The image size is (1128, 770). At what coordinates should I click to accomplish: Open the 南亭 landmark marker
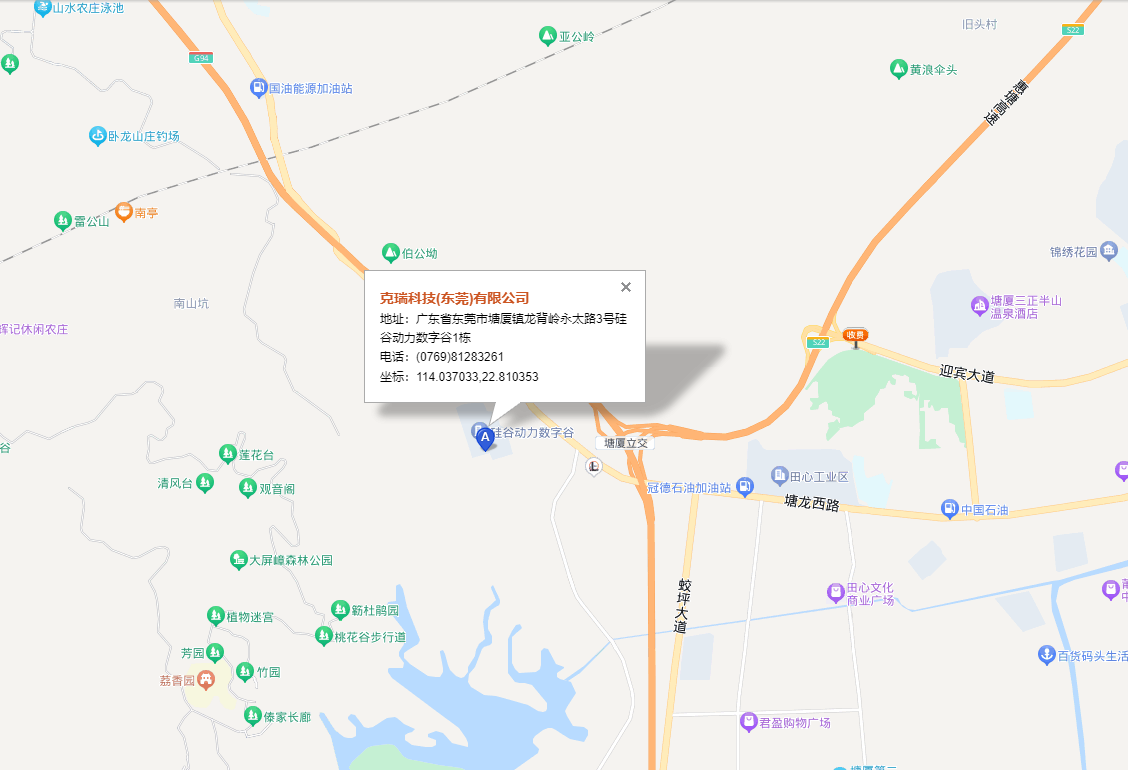[x=124, y=212]
